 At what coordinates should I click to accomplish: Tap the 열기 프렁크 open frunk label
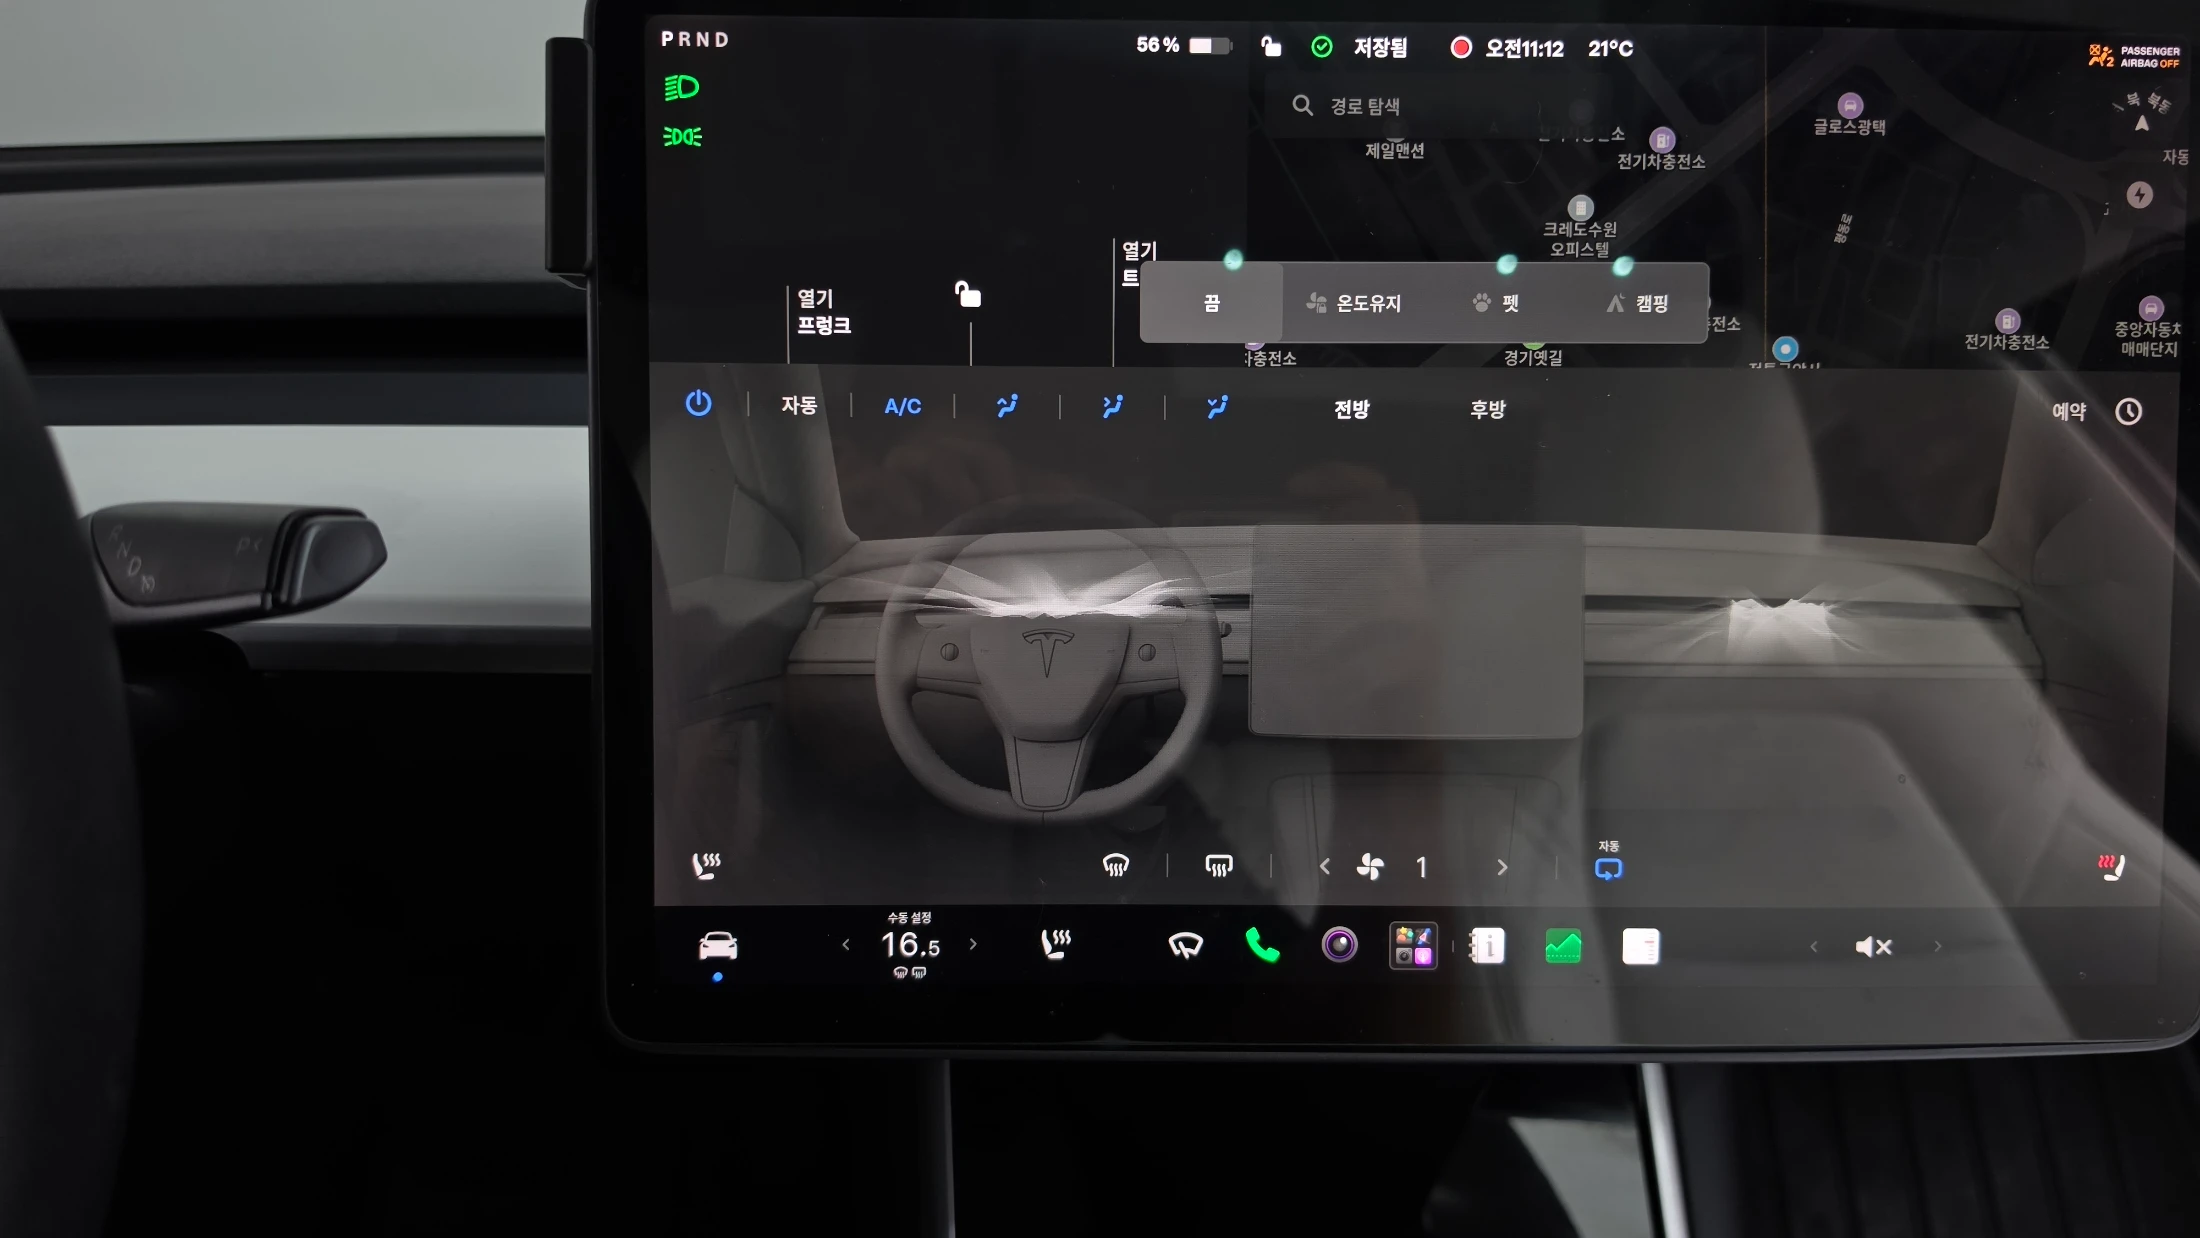coord(824,311)
